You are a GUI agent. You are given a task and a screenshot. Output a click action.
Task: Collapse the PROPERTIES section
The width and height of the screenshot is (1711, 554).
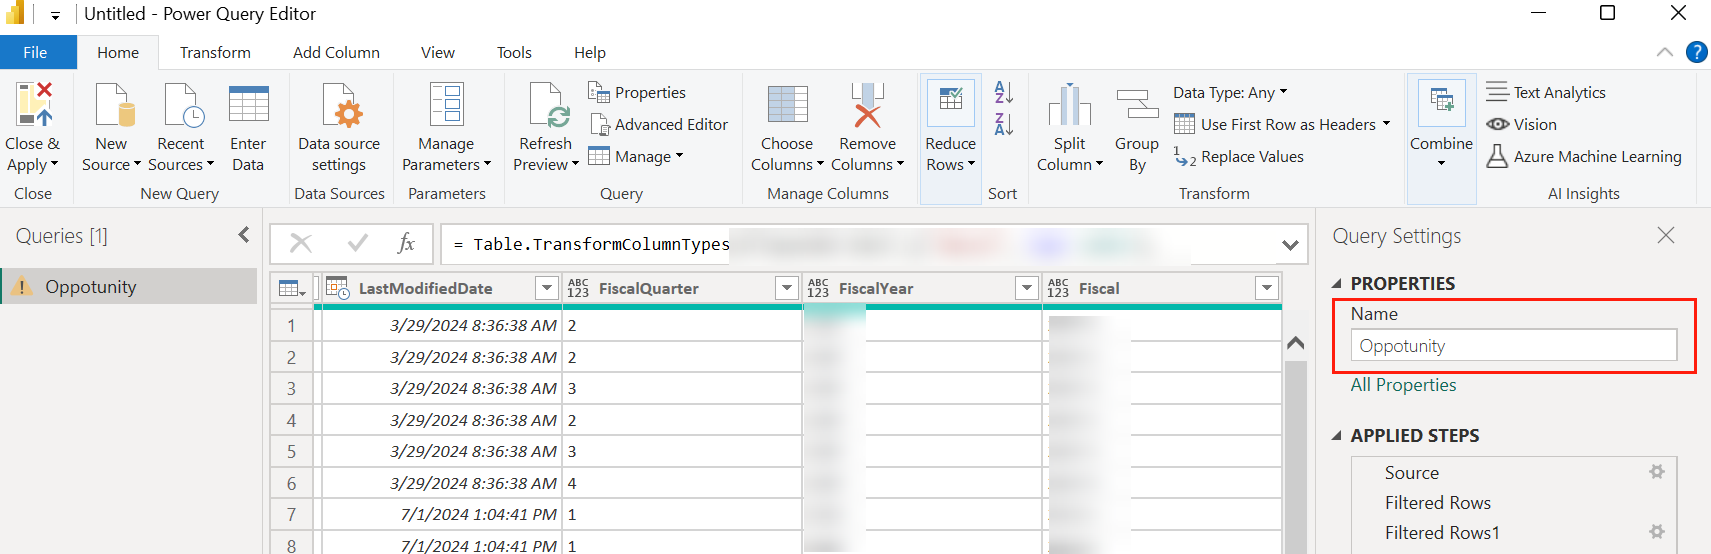pos(1337,284)
